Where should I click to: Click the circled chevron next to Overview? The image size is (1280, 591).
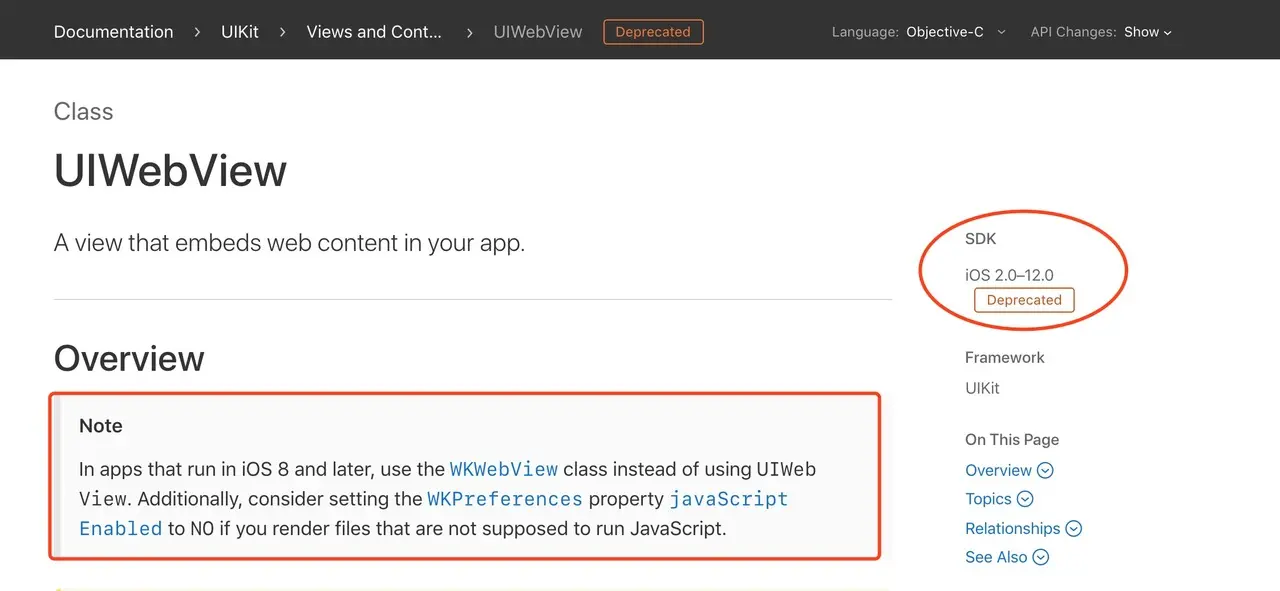[x=1045, y=470]
